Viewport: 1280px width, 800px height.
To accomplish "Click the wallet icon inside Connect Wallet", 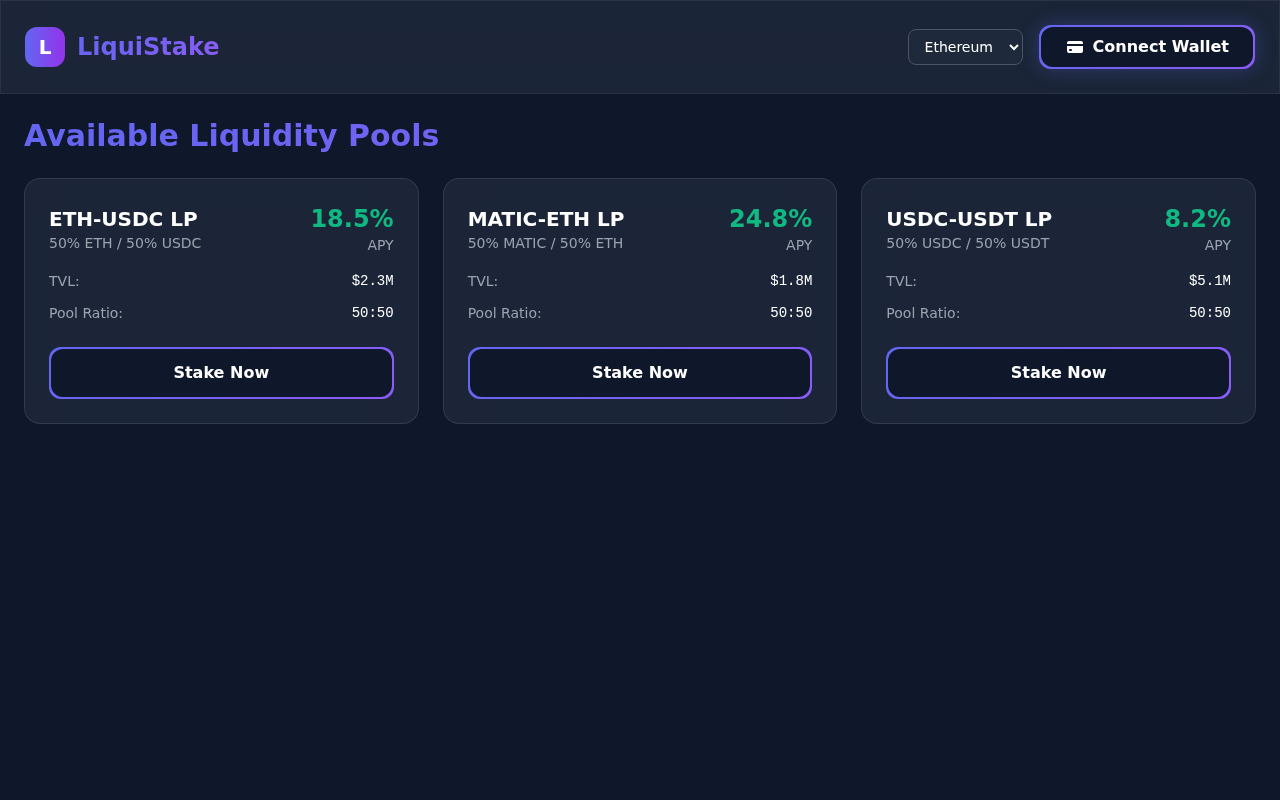I will [x=1074, y=46].
